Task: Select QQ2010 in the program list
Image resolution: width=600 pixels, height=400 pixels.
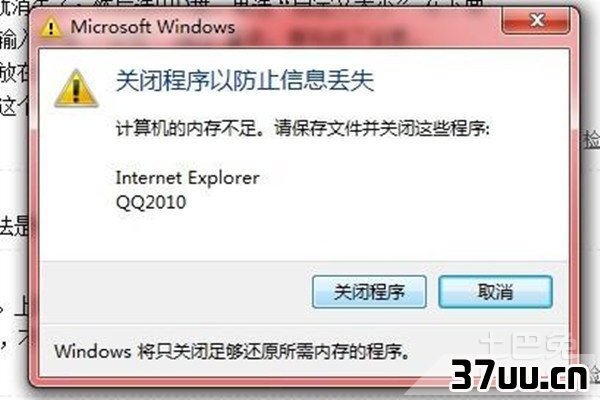Action: [x=151, y=202]
